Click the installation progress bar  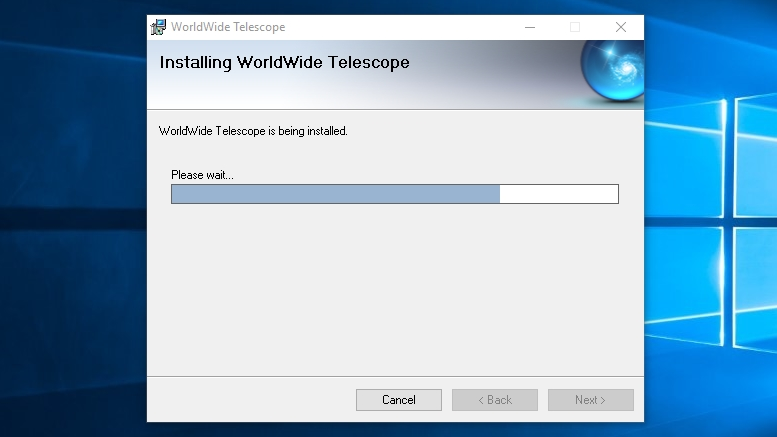pos(395,194)
